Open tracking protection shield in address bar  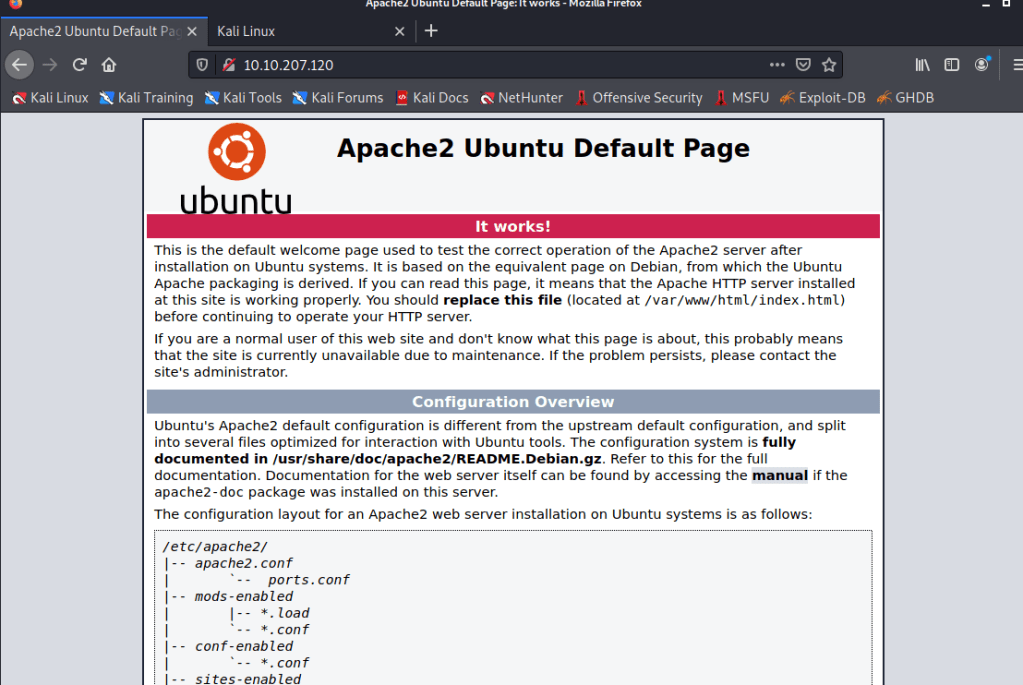point(202,65)
